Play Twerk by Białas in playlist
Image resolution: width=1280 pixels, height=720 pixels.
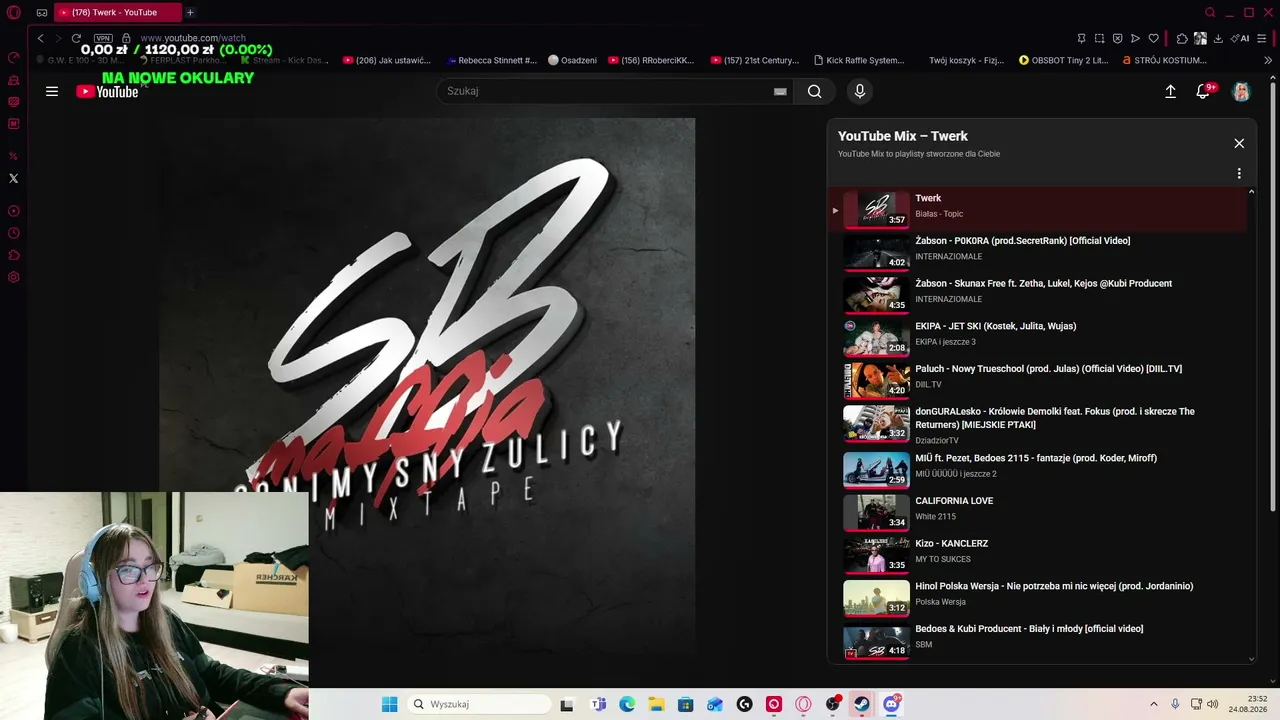(x=1037, y=209)
